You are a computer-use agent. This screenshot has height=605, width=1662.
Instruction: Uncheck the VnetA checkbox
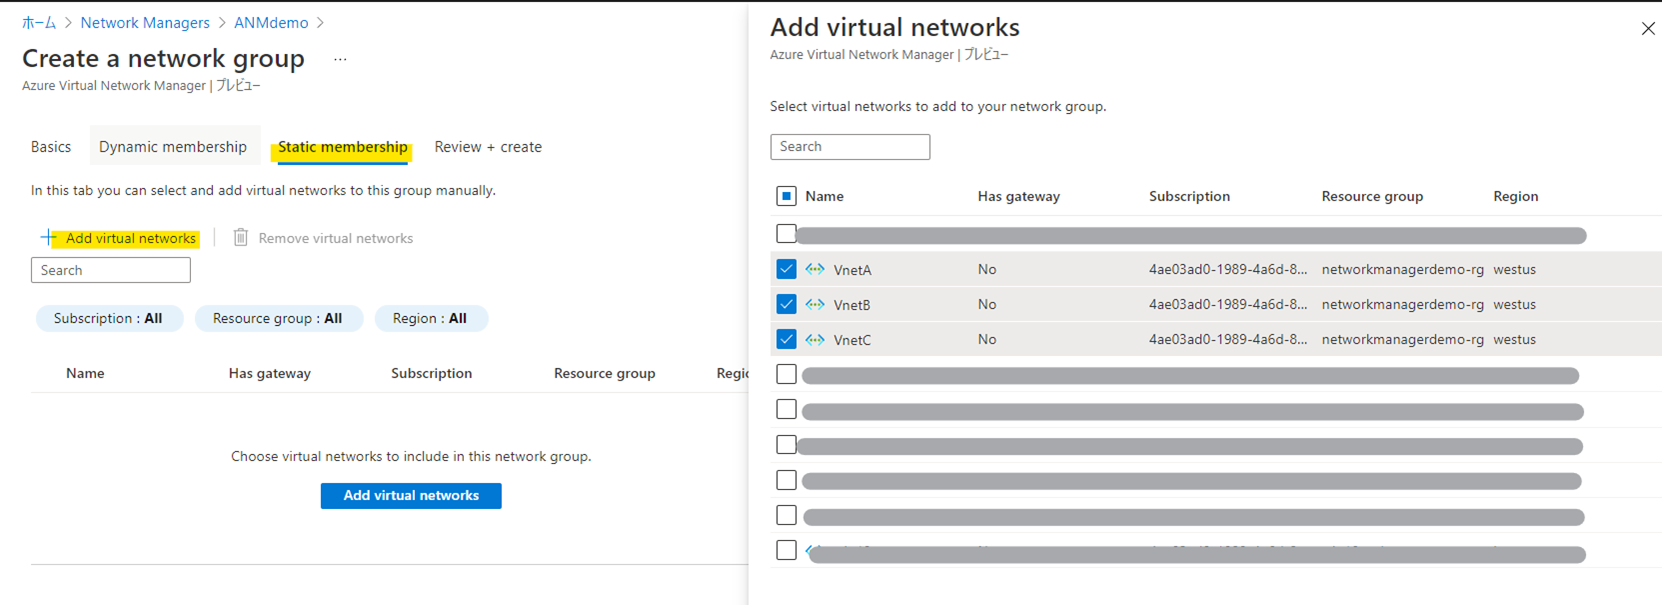(x=786, y=269)
